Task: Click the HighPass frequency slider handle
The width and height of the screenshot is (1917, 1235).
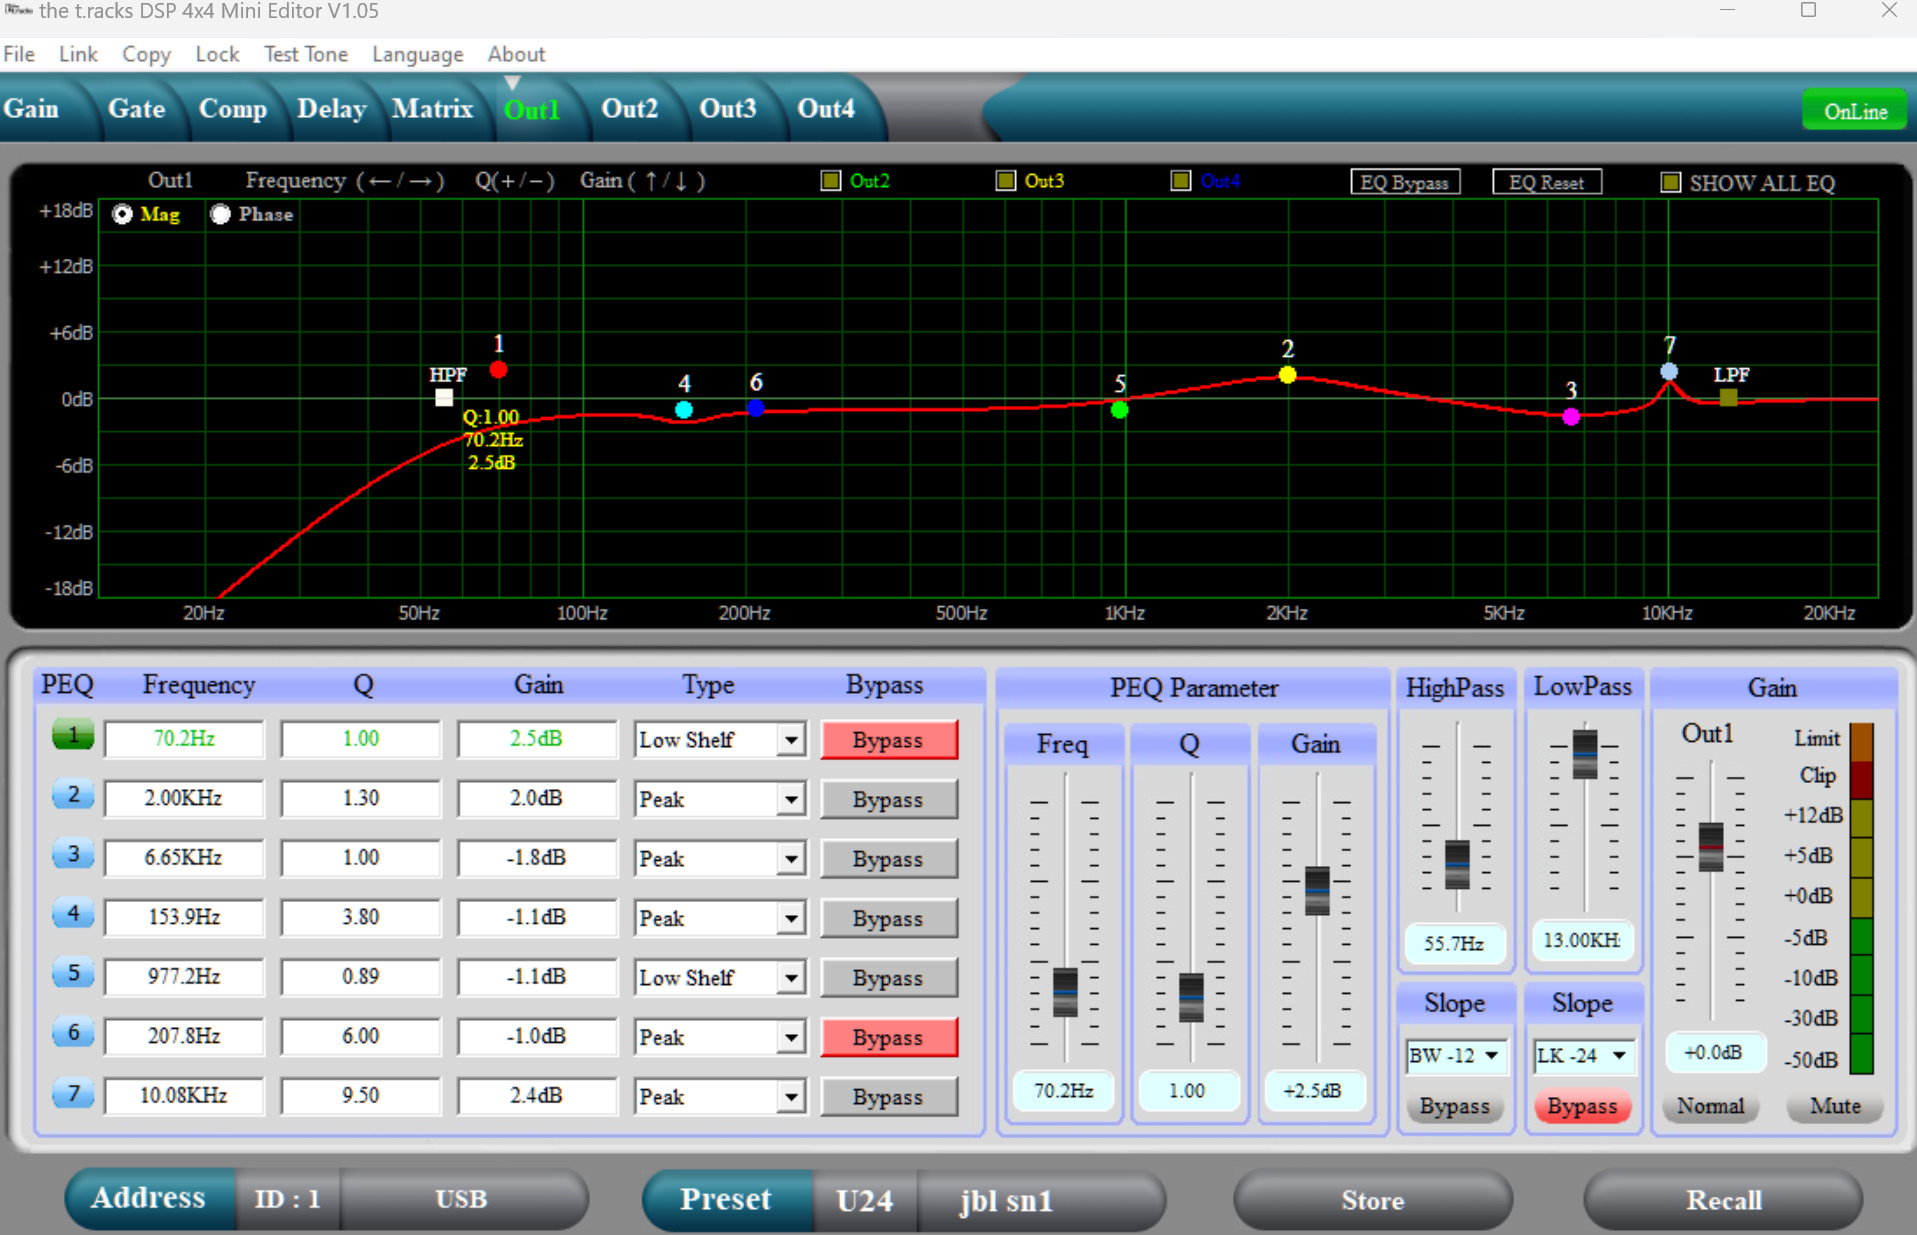Action: pyautogui.click(x=1457, y=865)
